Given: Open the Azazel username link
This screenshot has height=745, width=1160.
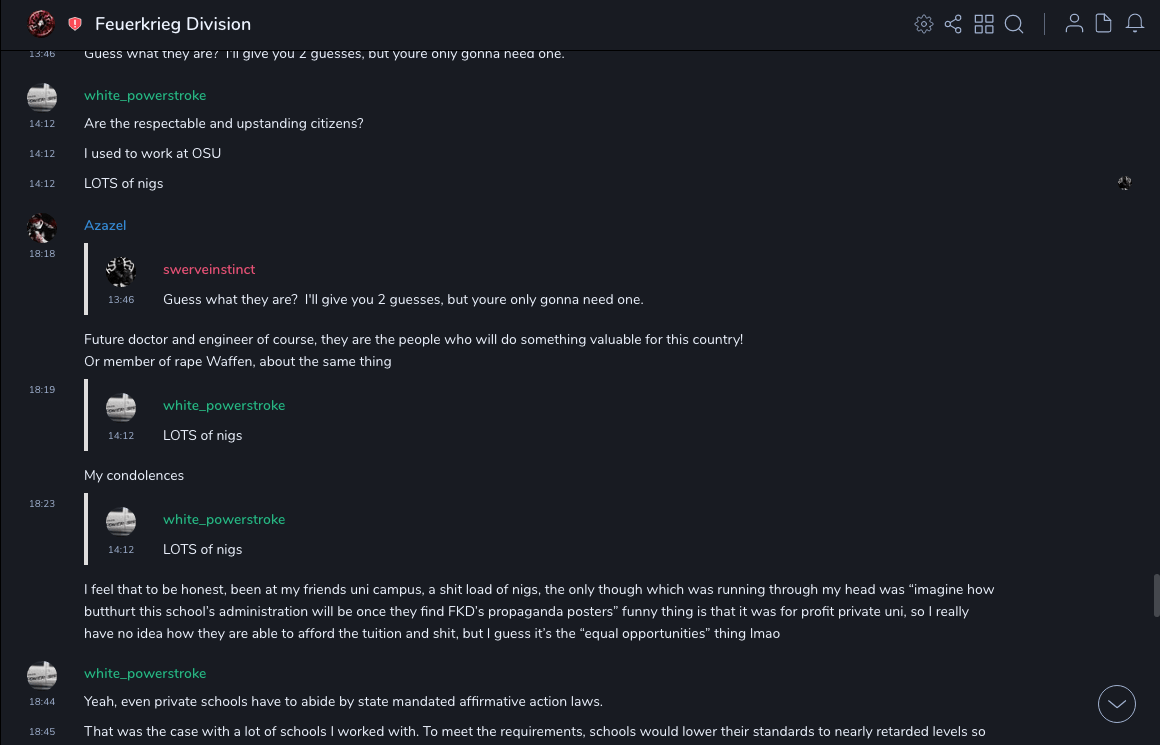Looking at the screenshot, I should [x=105, y=226].
